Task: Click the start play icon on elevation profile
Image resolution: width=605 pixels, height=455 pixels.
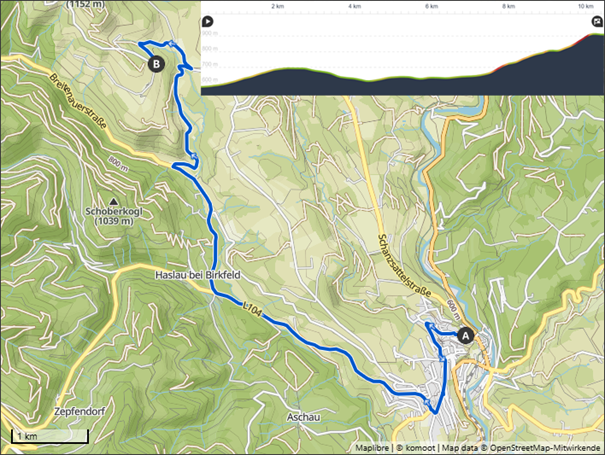Action: tap(208, 22)
